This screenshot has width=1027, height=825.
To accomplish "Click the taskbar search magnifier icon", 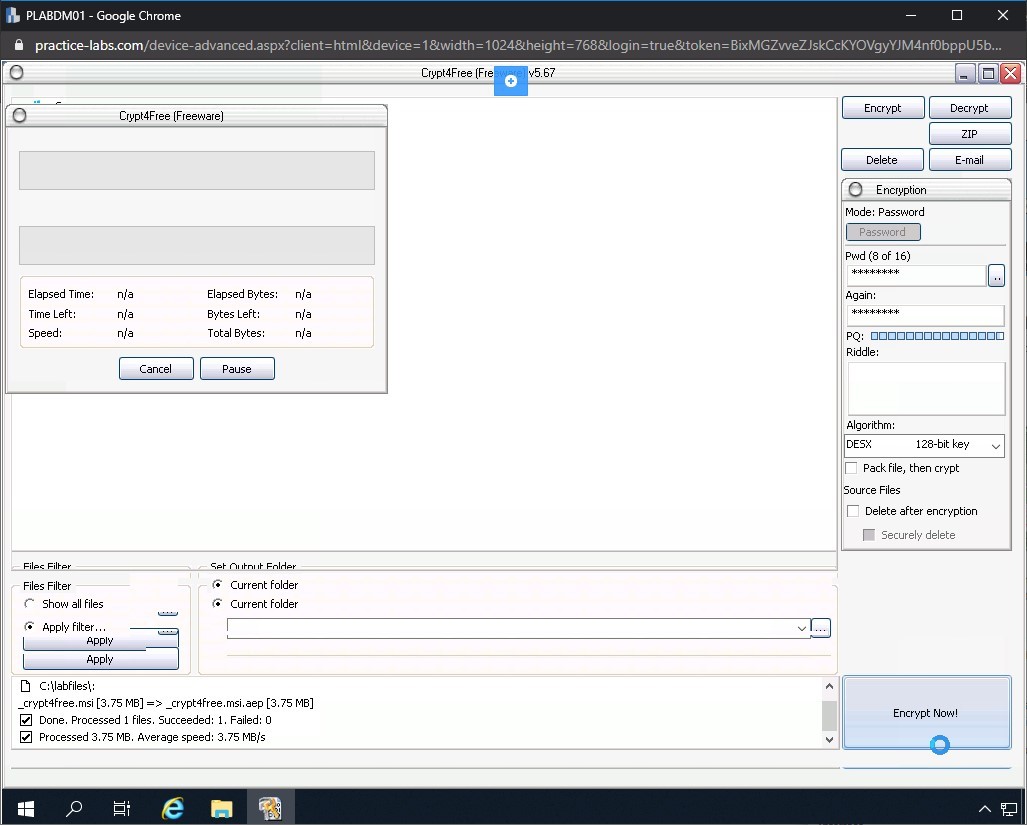I will [74, 807].
